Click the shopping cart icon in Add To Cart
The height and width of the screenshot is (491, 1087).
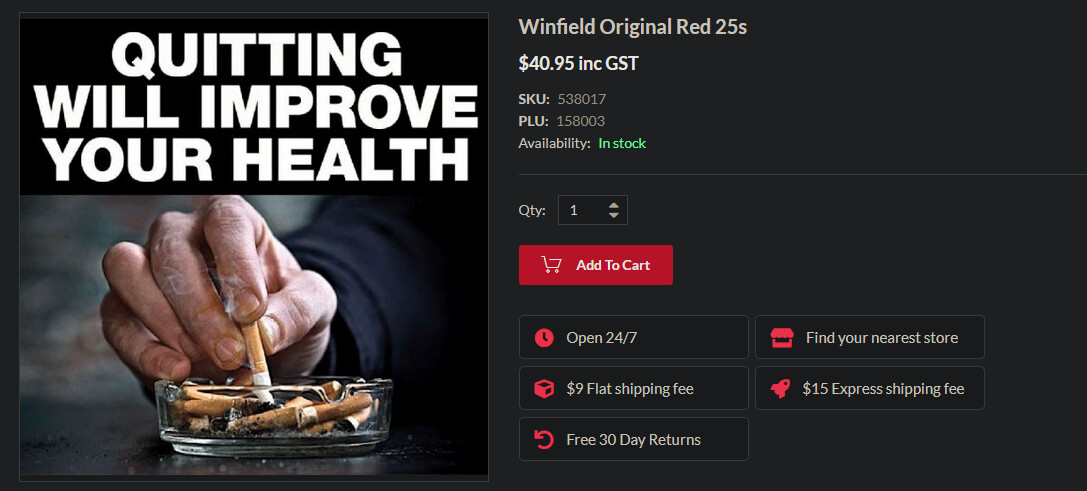pyautogui.click(x=551, y=265)
